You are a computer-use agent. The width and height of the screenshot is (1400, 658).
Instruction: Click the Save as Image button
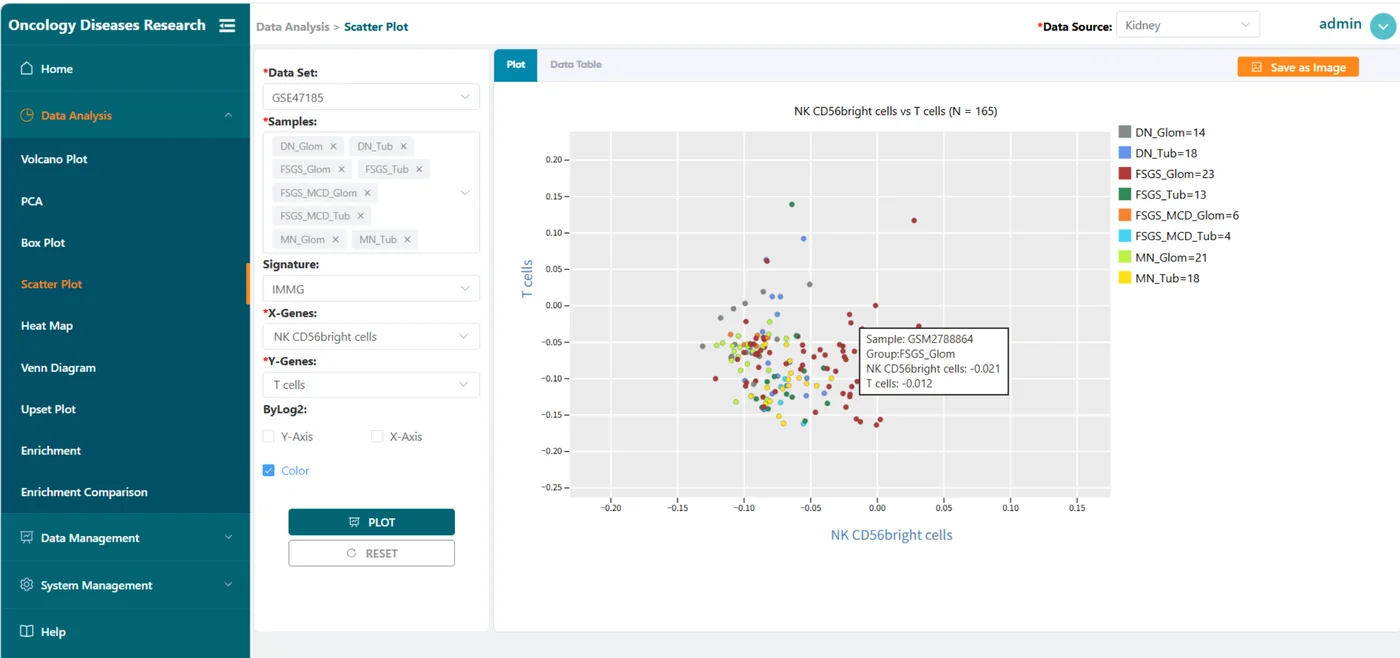[x=1298, y=67]
